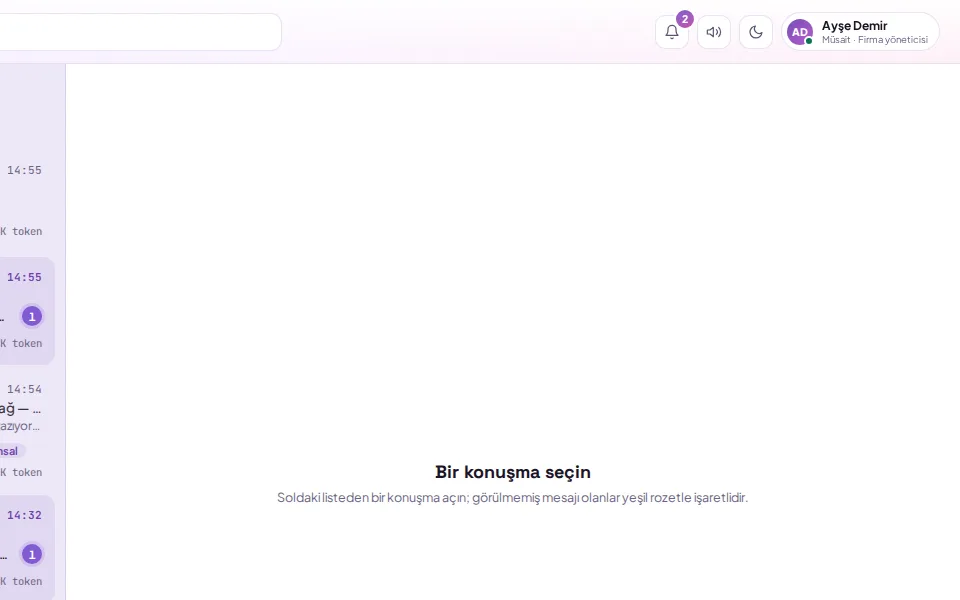Click the 'Bir konuşma seçin' heading
960x600 pixels.
pyautogui.click(x=513, y=472)
